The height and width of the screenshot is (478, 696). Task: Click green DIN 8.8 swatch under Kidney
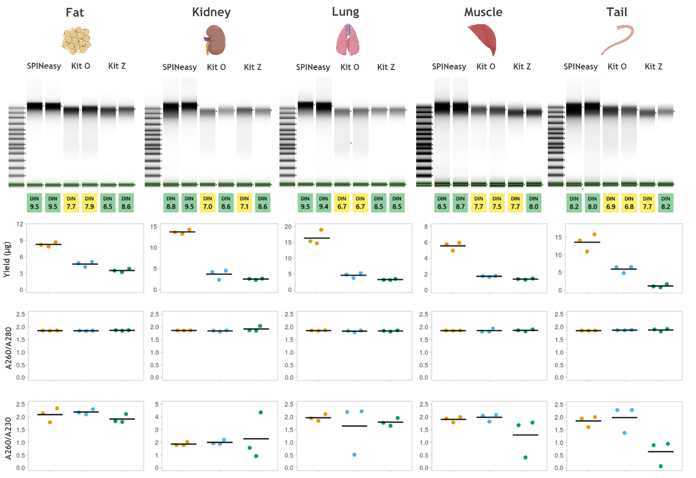[x=171, y=203]
